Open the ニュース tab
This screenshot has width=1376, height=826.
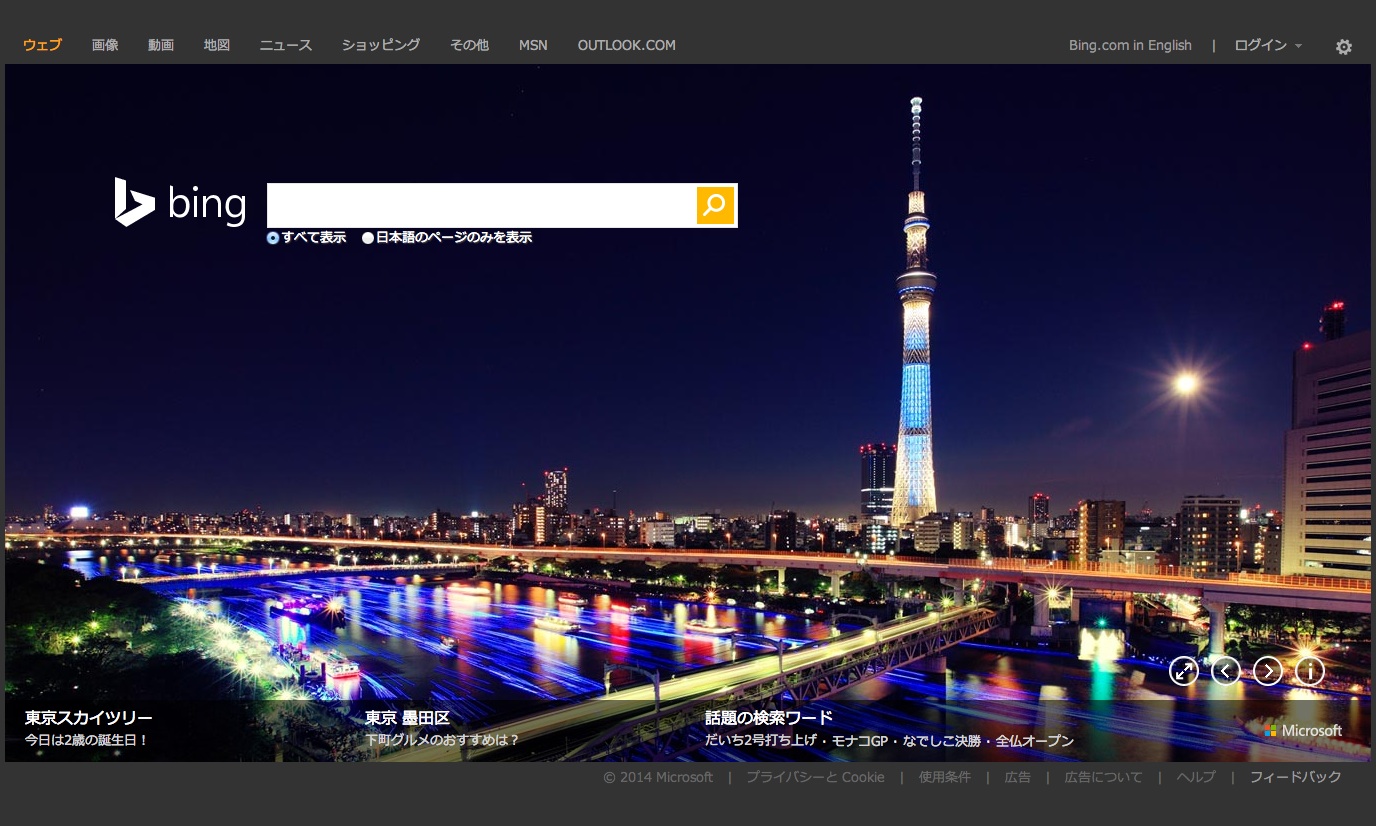[286, 45]
